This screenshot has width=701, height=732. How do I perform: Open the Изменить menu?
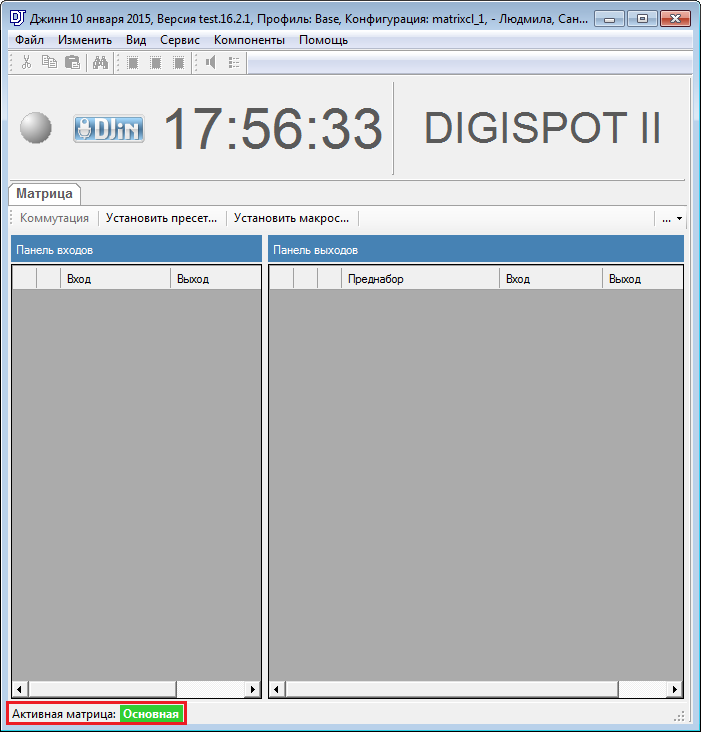pyautogui.click(x=85, y=40)
